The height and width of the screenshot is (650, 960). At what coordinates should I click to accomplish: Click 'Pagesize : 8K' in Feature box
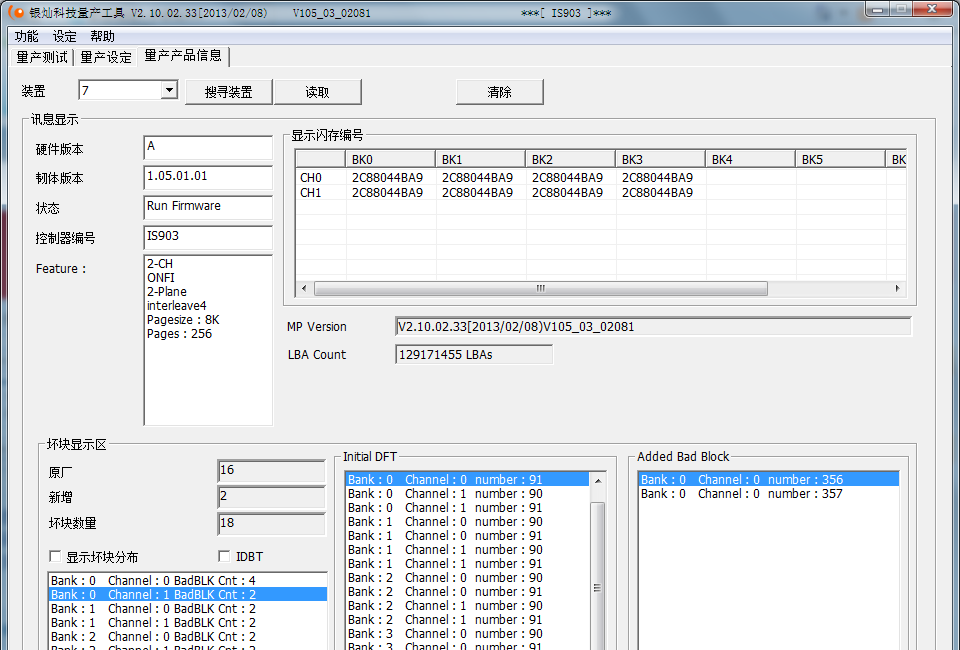[183, 320]
